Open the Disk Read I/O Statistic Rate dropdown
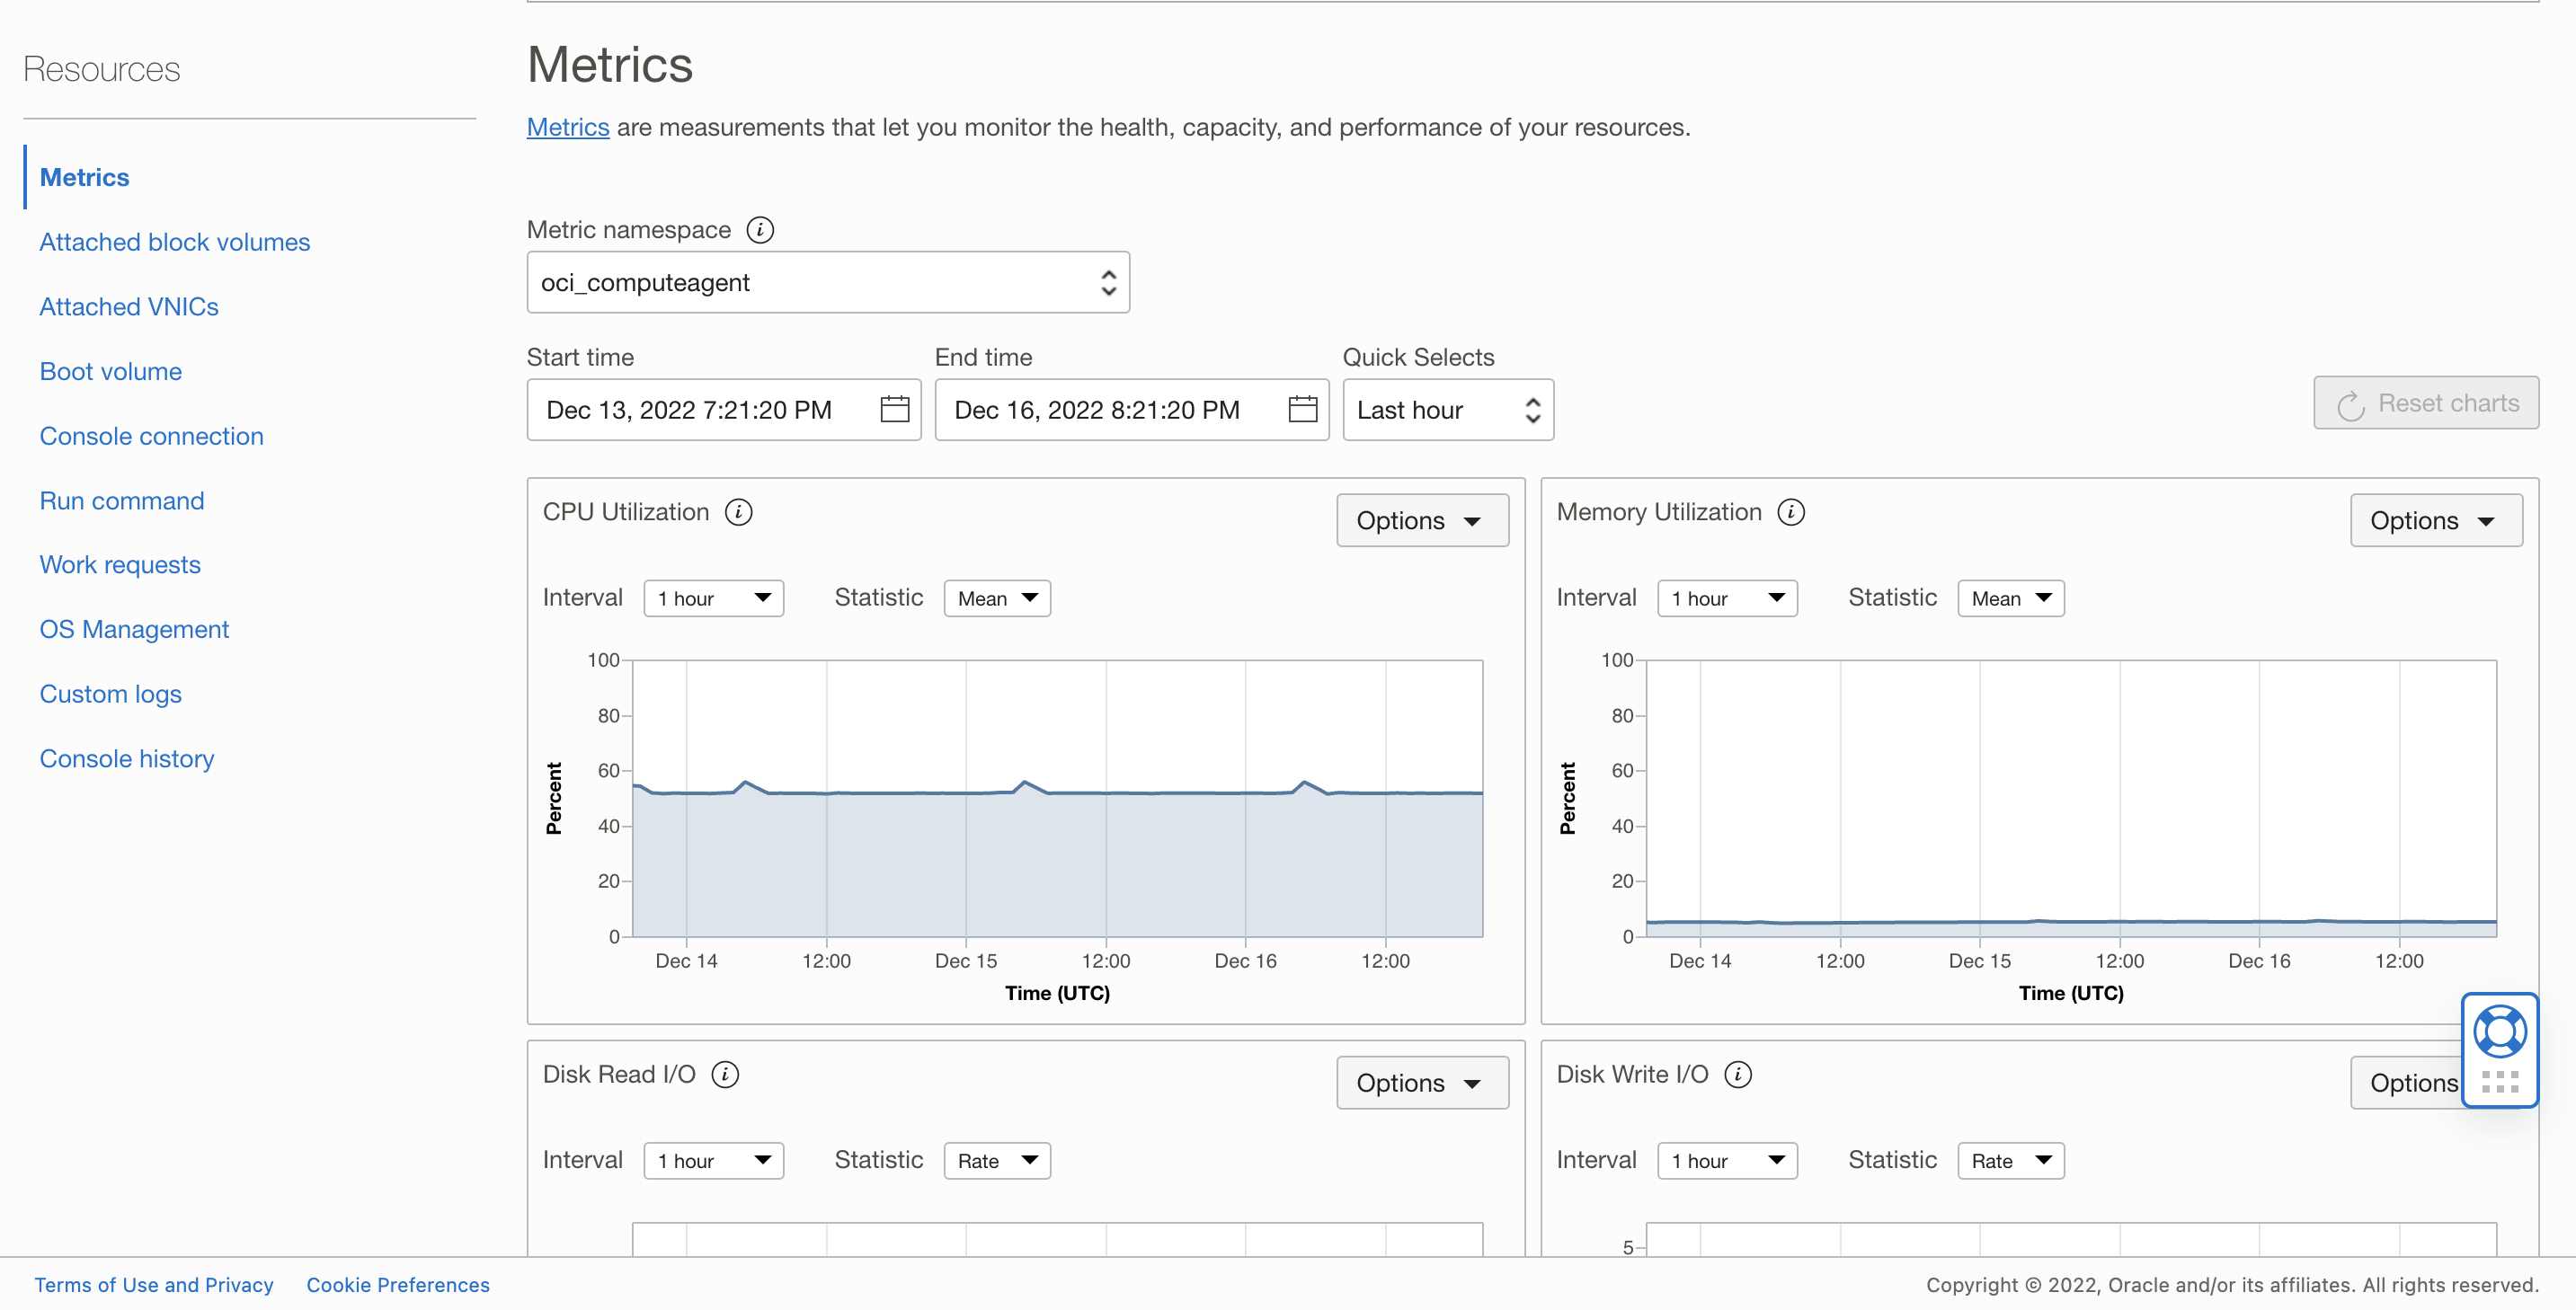This screenshot has height=1310, width=2576. click(996, 1160)
